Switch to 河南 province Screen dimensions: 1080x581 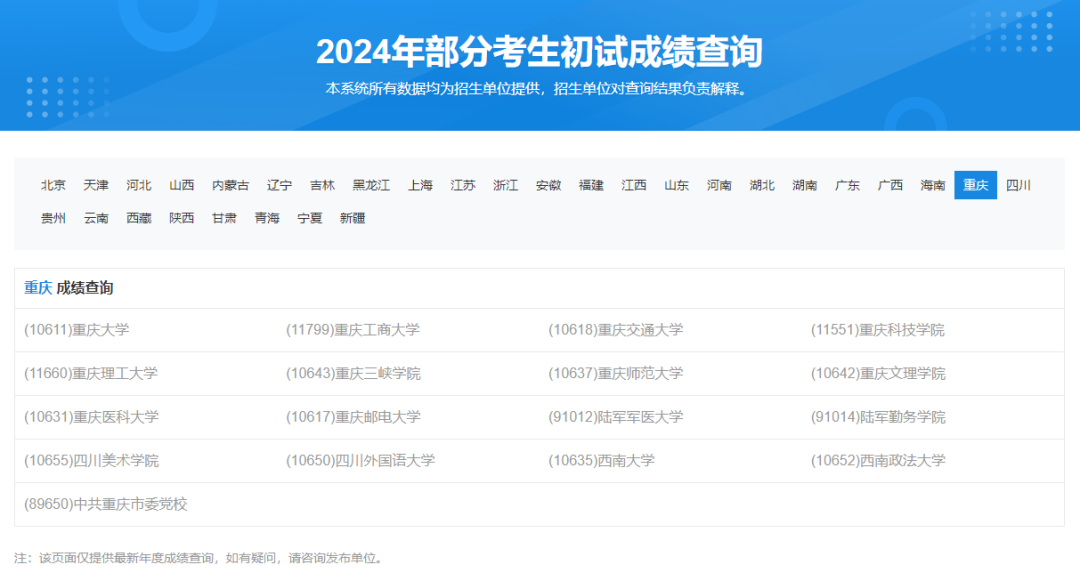(719, 185)
